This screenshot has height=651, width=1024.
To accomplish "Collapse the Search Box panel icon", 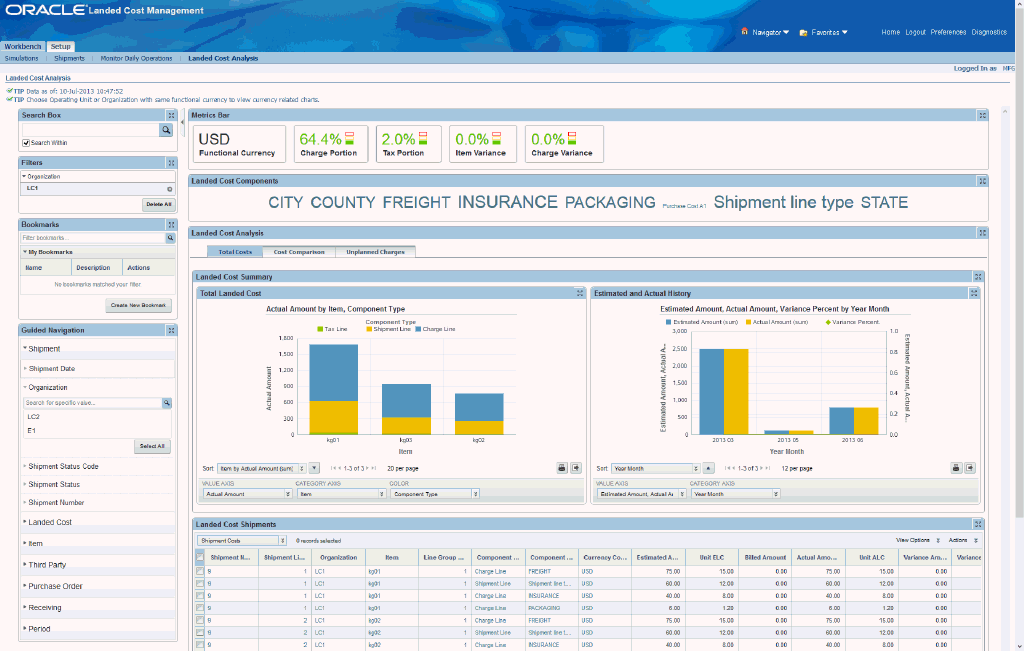I will 171,115.
